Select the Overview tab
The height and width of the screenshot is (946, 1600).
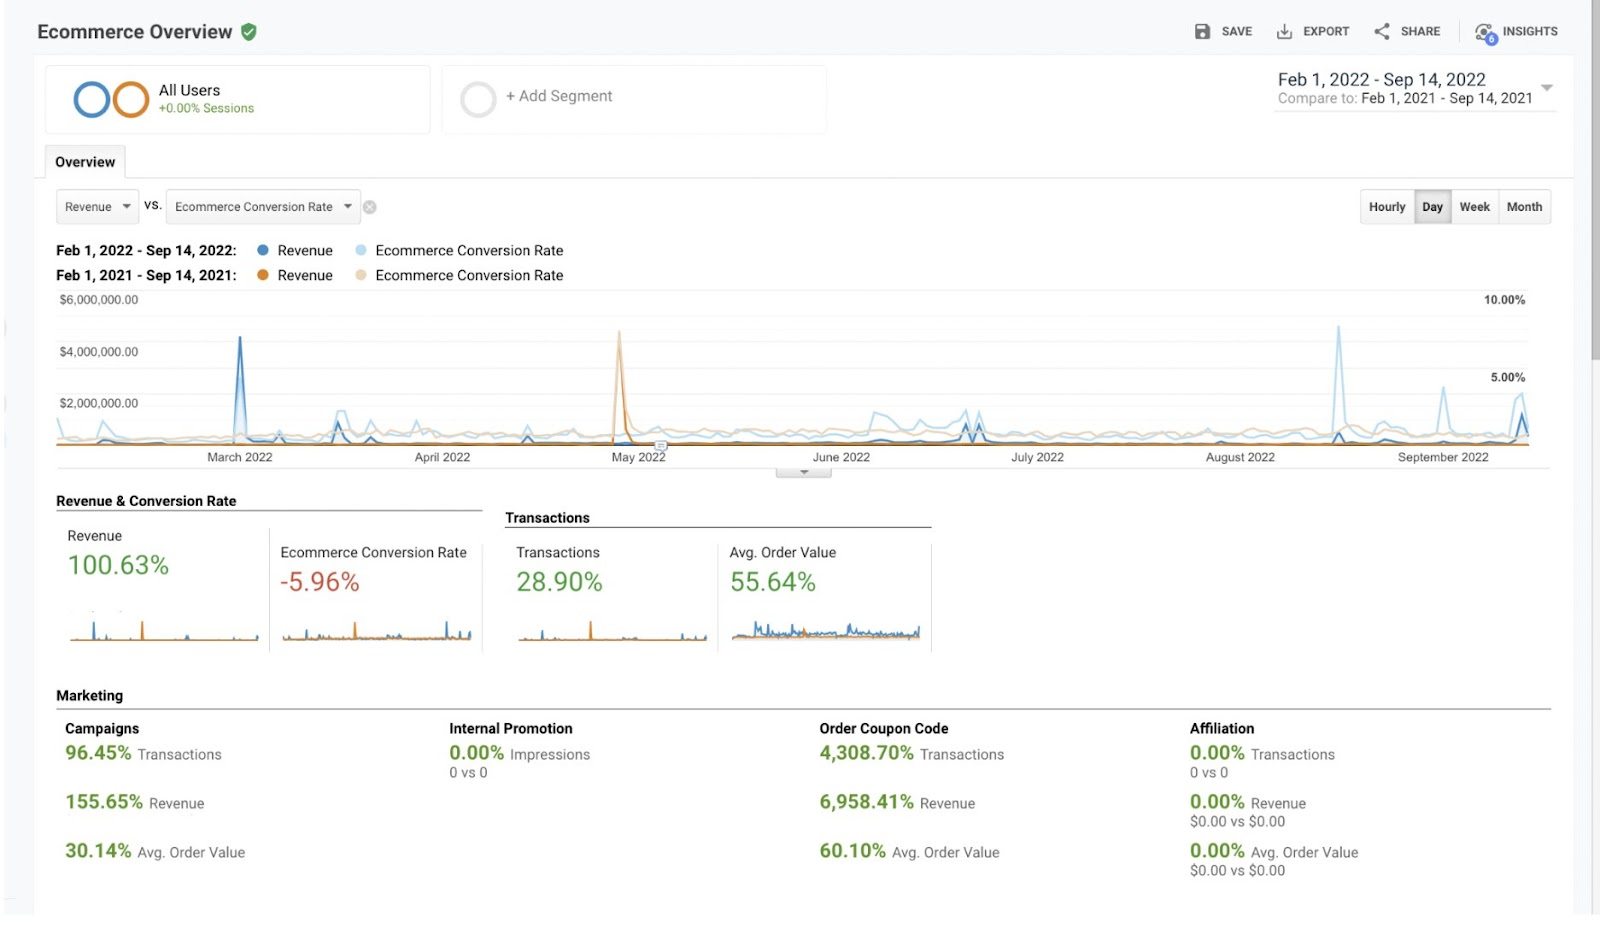click(85, 162)
